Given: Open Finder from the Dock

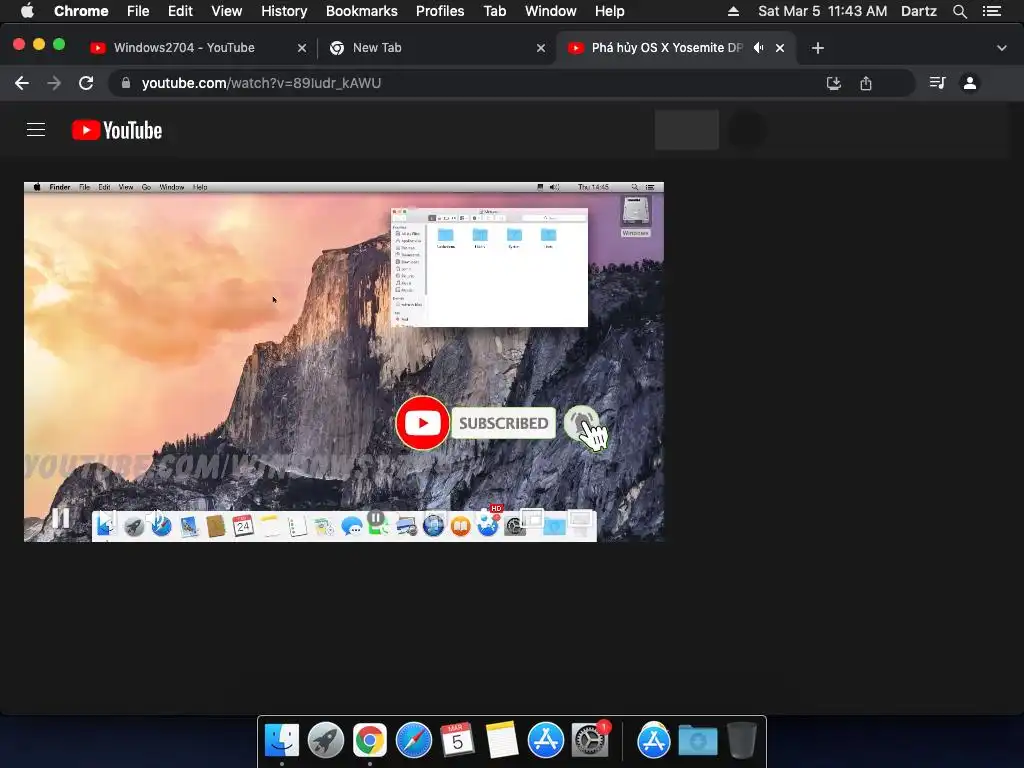Looking at the screenshot, I should coord(282,741).
